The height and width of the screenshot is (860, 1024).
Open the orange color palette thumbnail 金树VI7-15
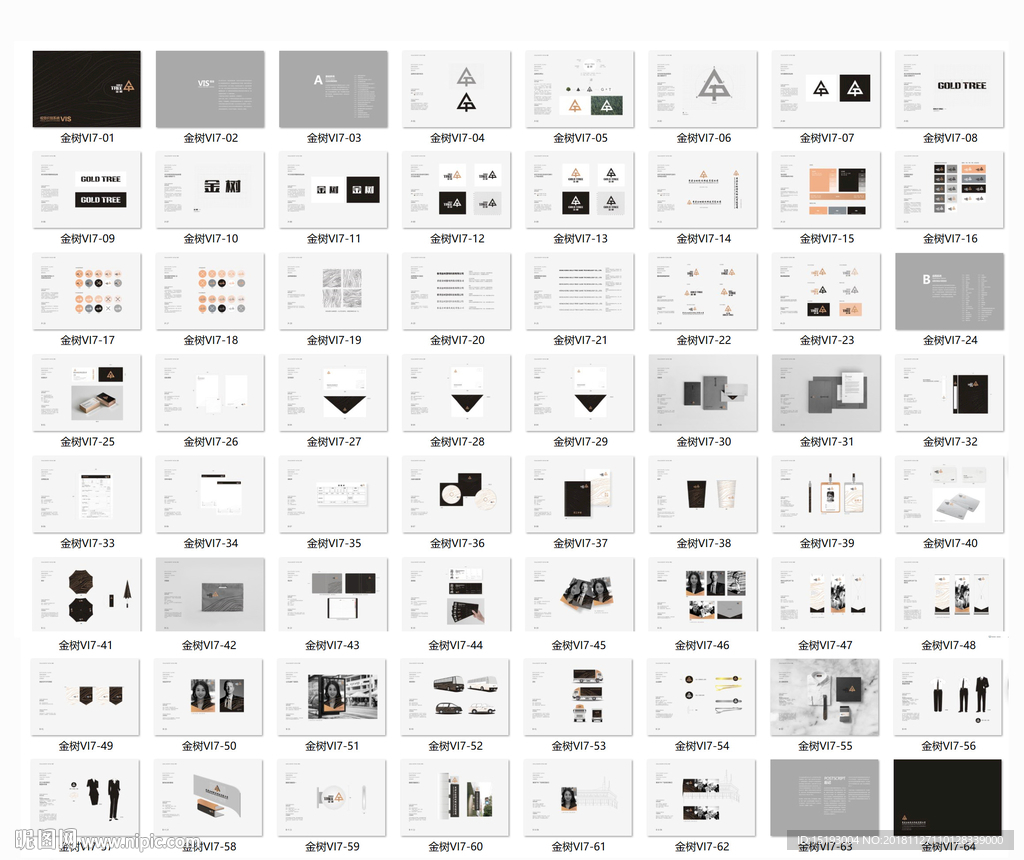826,190
